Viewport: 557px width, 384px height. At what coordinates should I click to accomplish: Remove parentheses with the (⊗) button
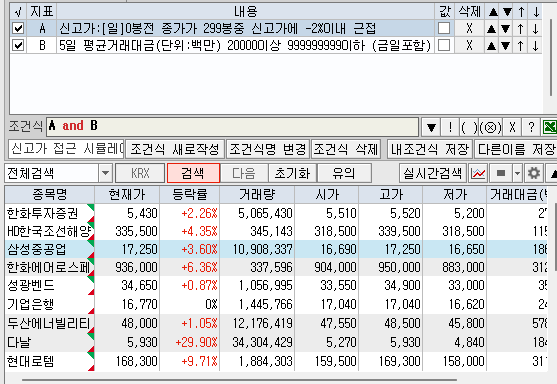(491, 127)
